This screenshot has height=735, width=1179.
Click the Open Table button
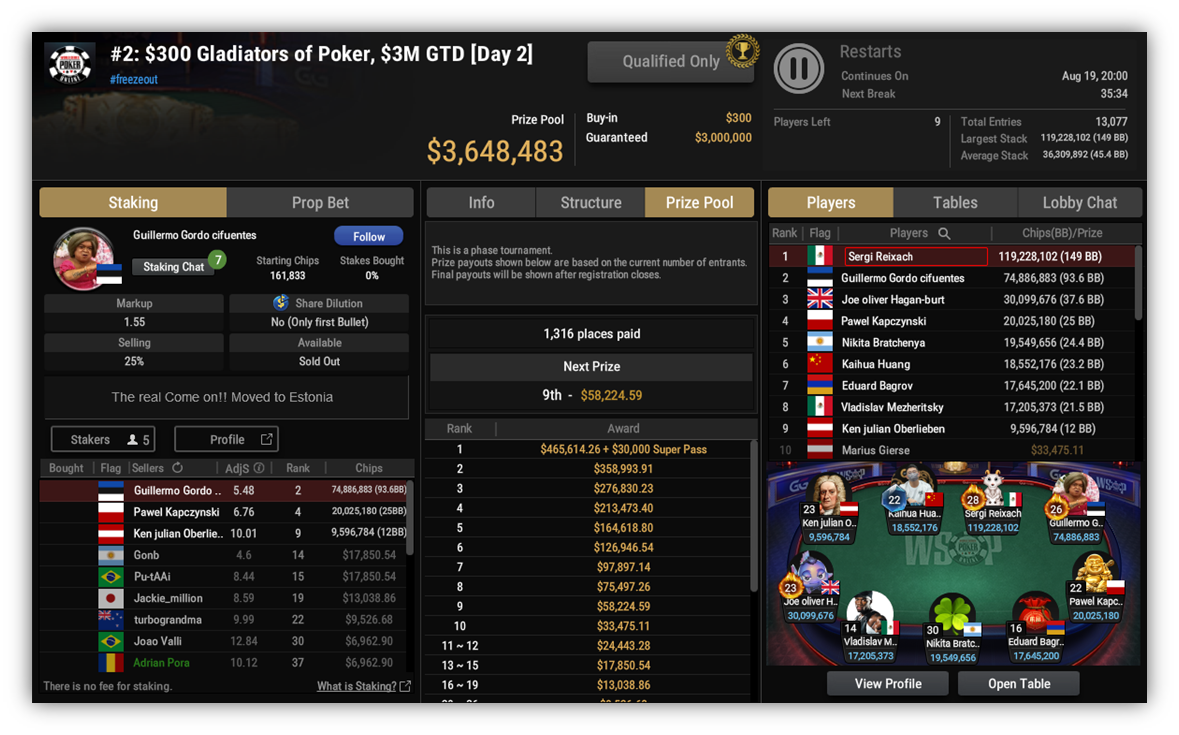coord(1019,683)
